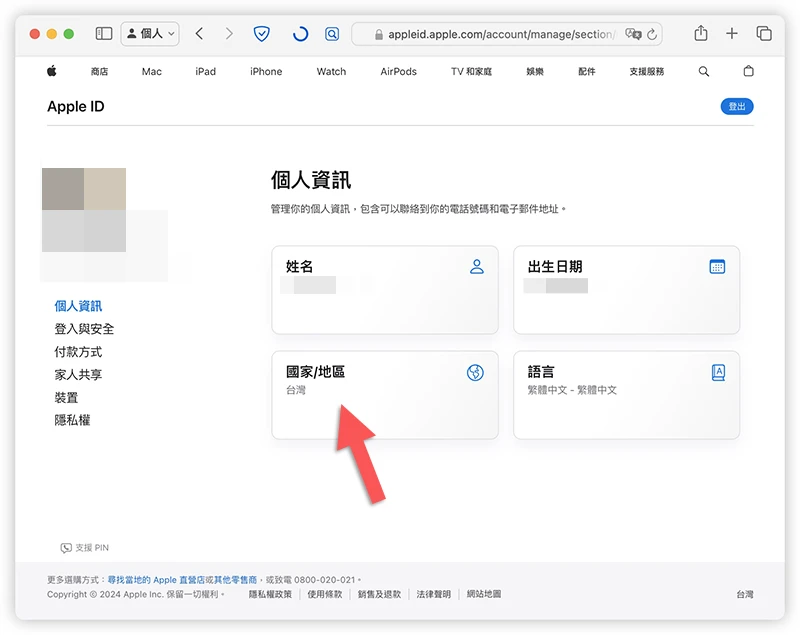This screenshot has height=635, width=800.
Task: Click the person icon on the 姓名 card
Action: click(477, 266)
